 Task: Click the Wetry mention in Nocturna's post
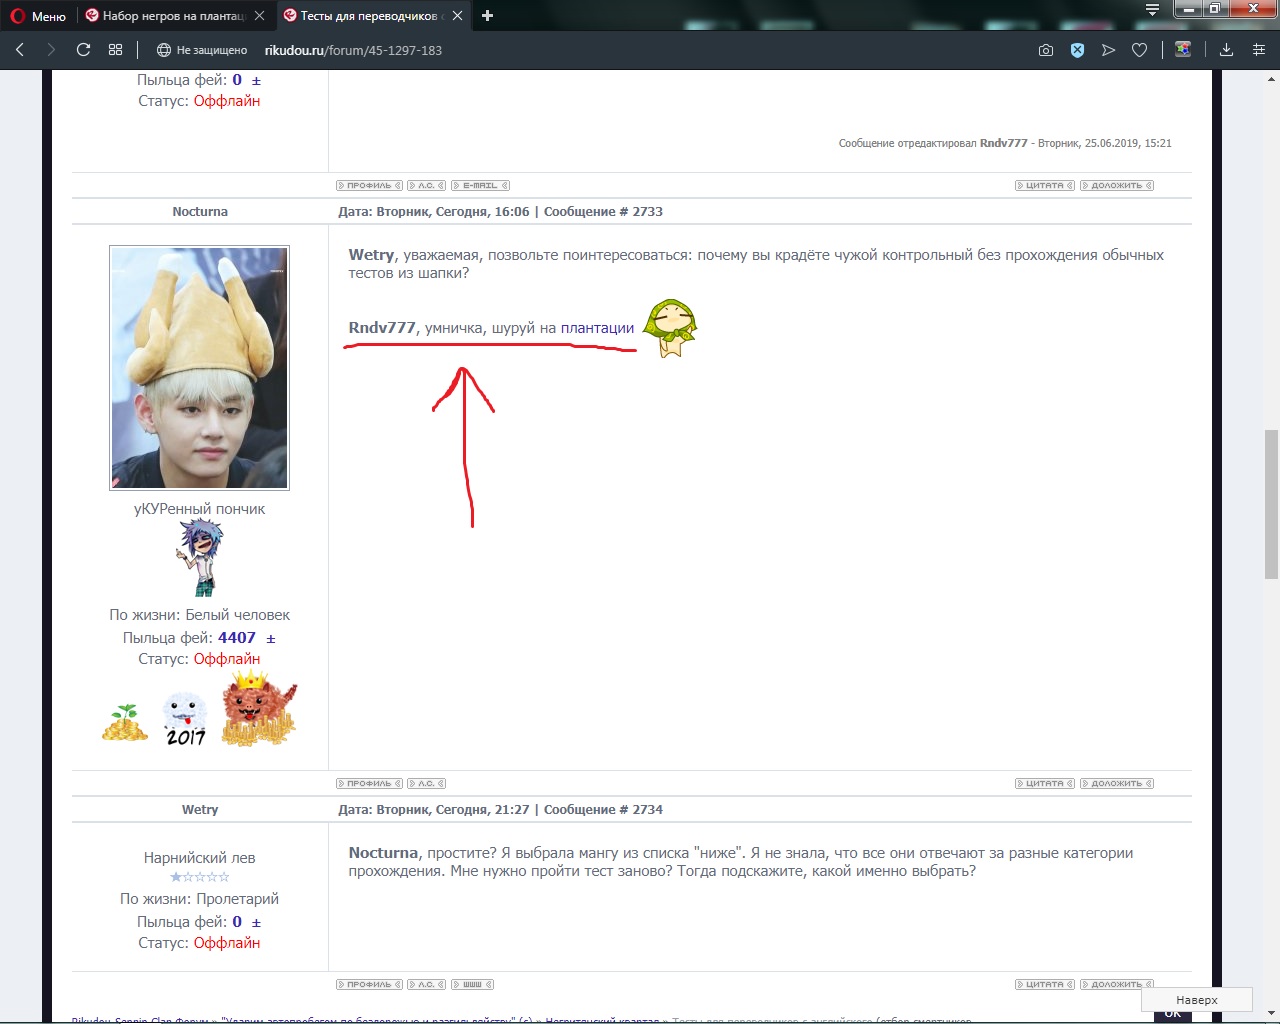(x=371, y=255)
